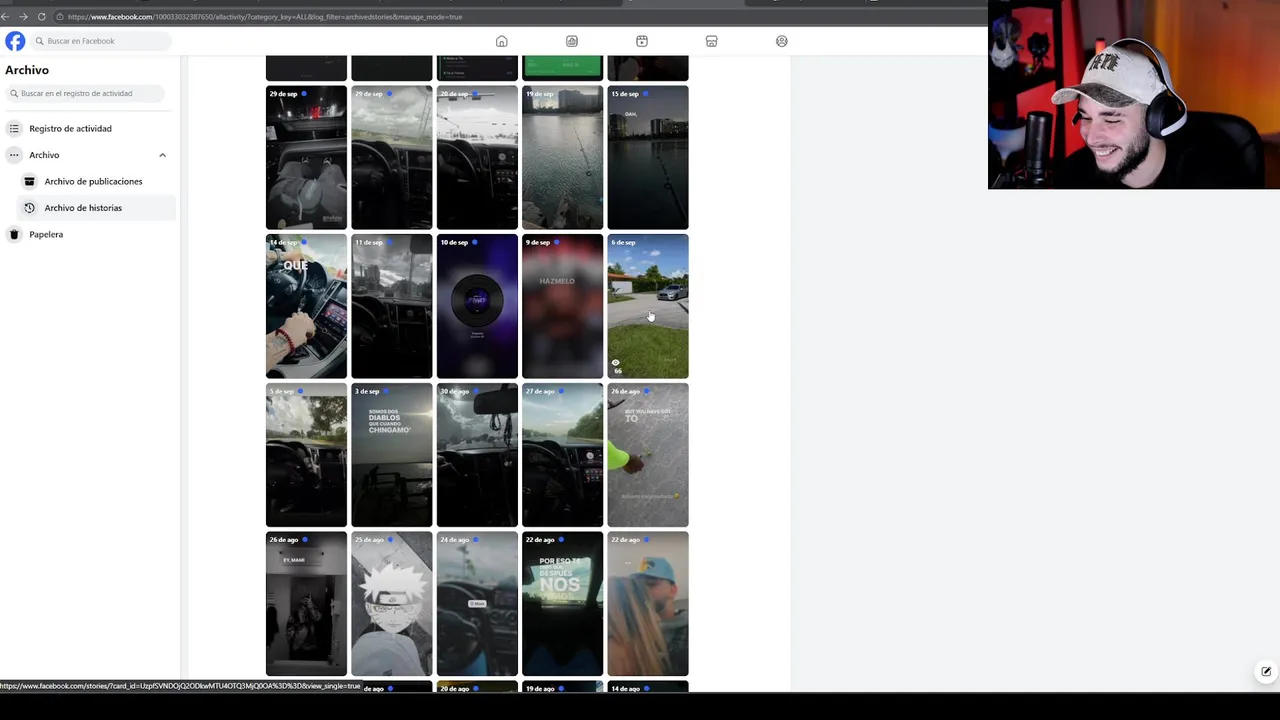Screen dimensions: 1280x720
Task: Open the 24 de ago story
Action: [477, 604]
